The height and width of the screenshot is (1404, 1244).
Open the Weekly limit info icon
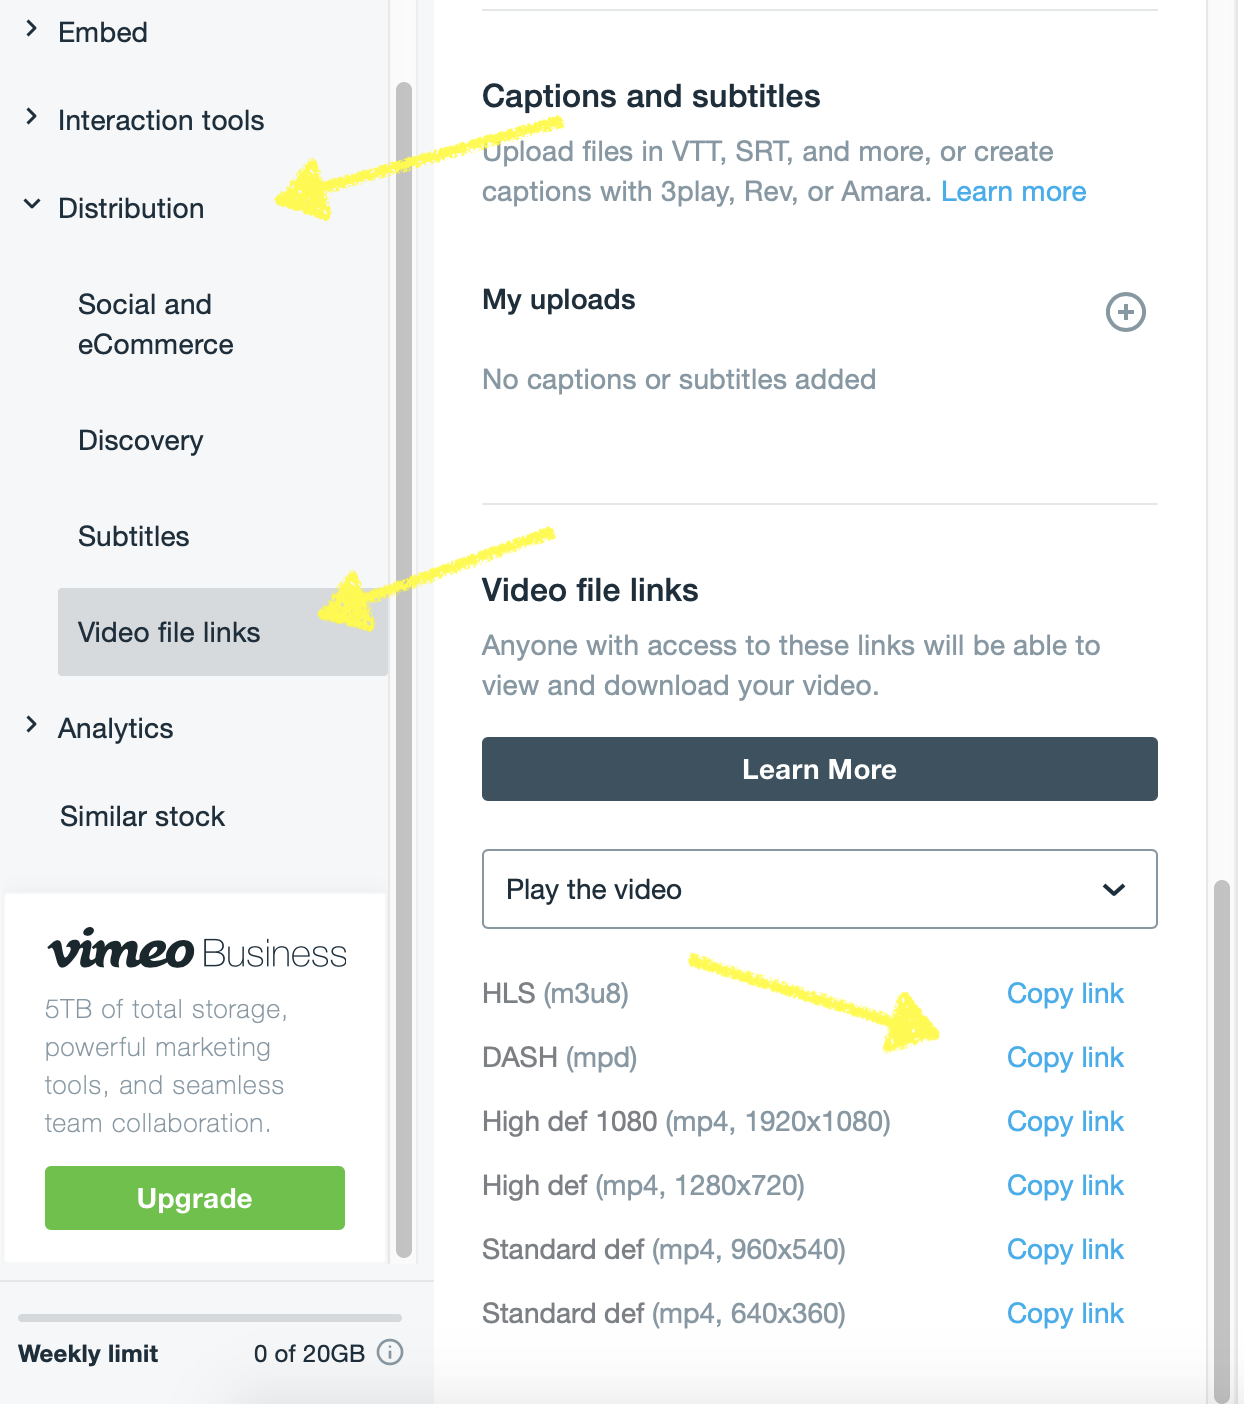tap(390, 1352)
